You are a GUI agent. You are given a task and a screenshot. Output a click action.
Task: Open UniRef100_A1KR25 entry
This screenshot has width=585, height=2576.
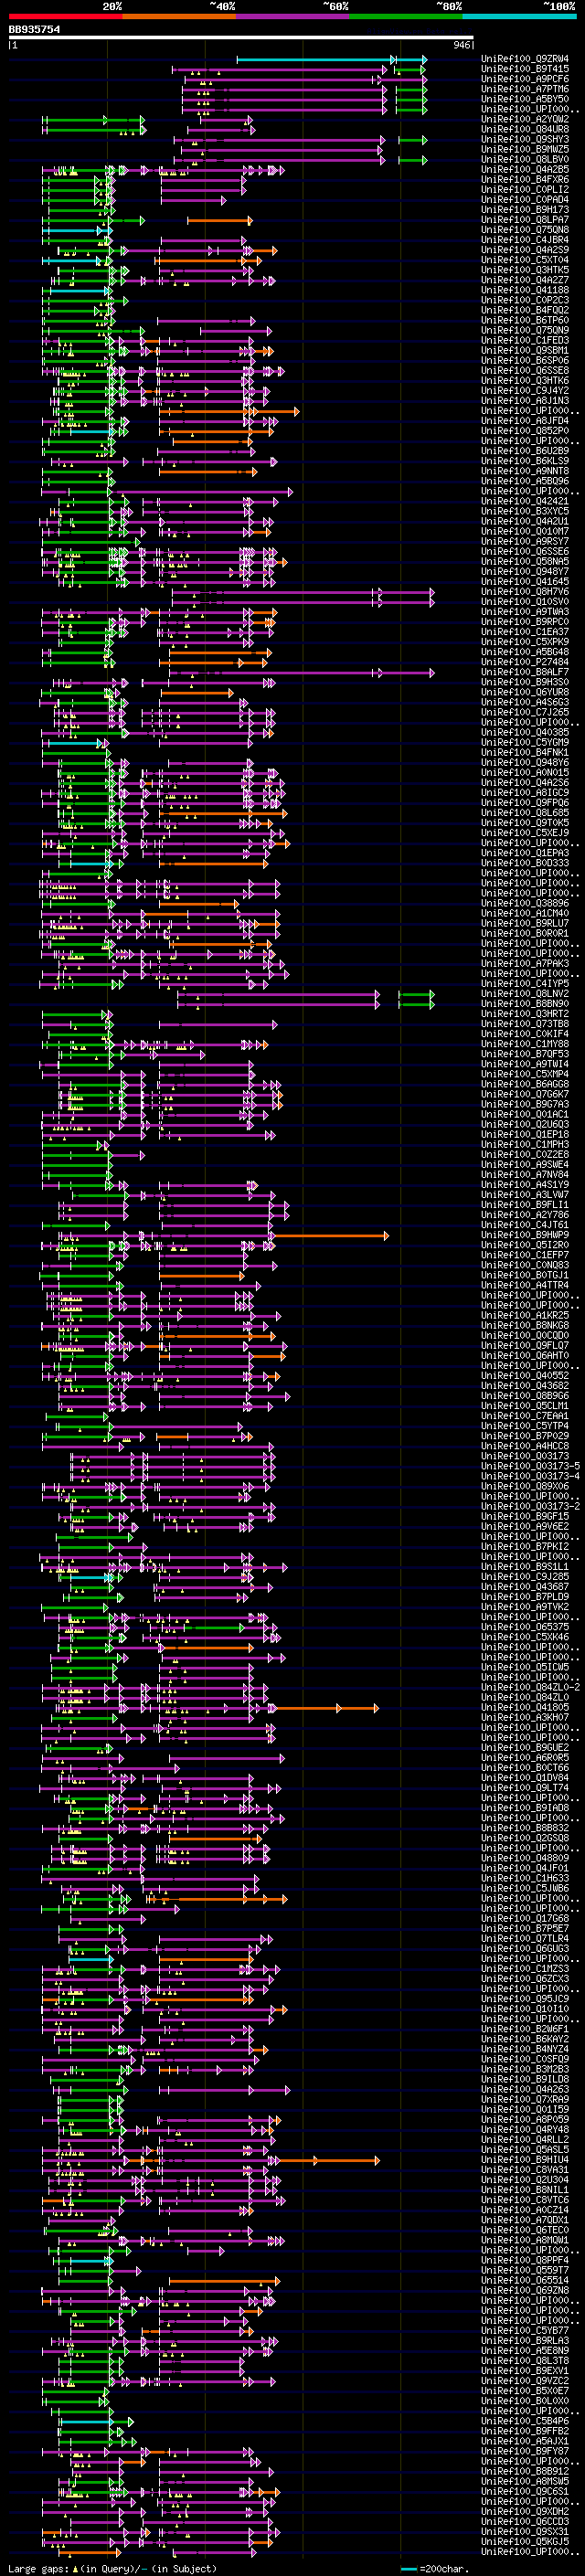pos(525,1316)
